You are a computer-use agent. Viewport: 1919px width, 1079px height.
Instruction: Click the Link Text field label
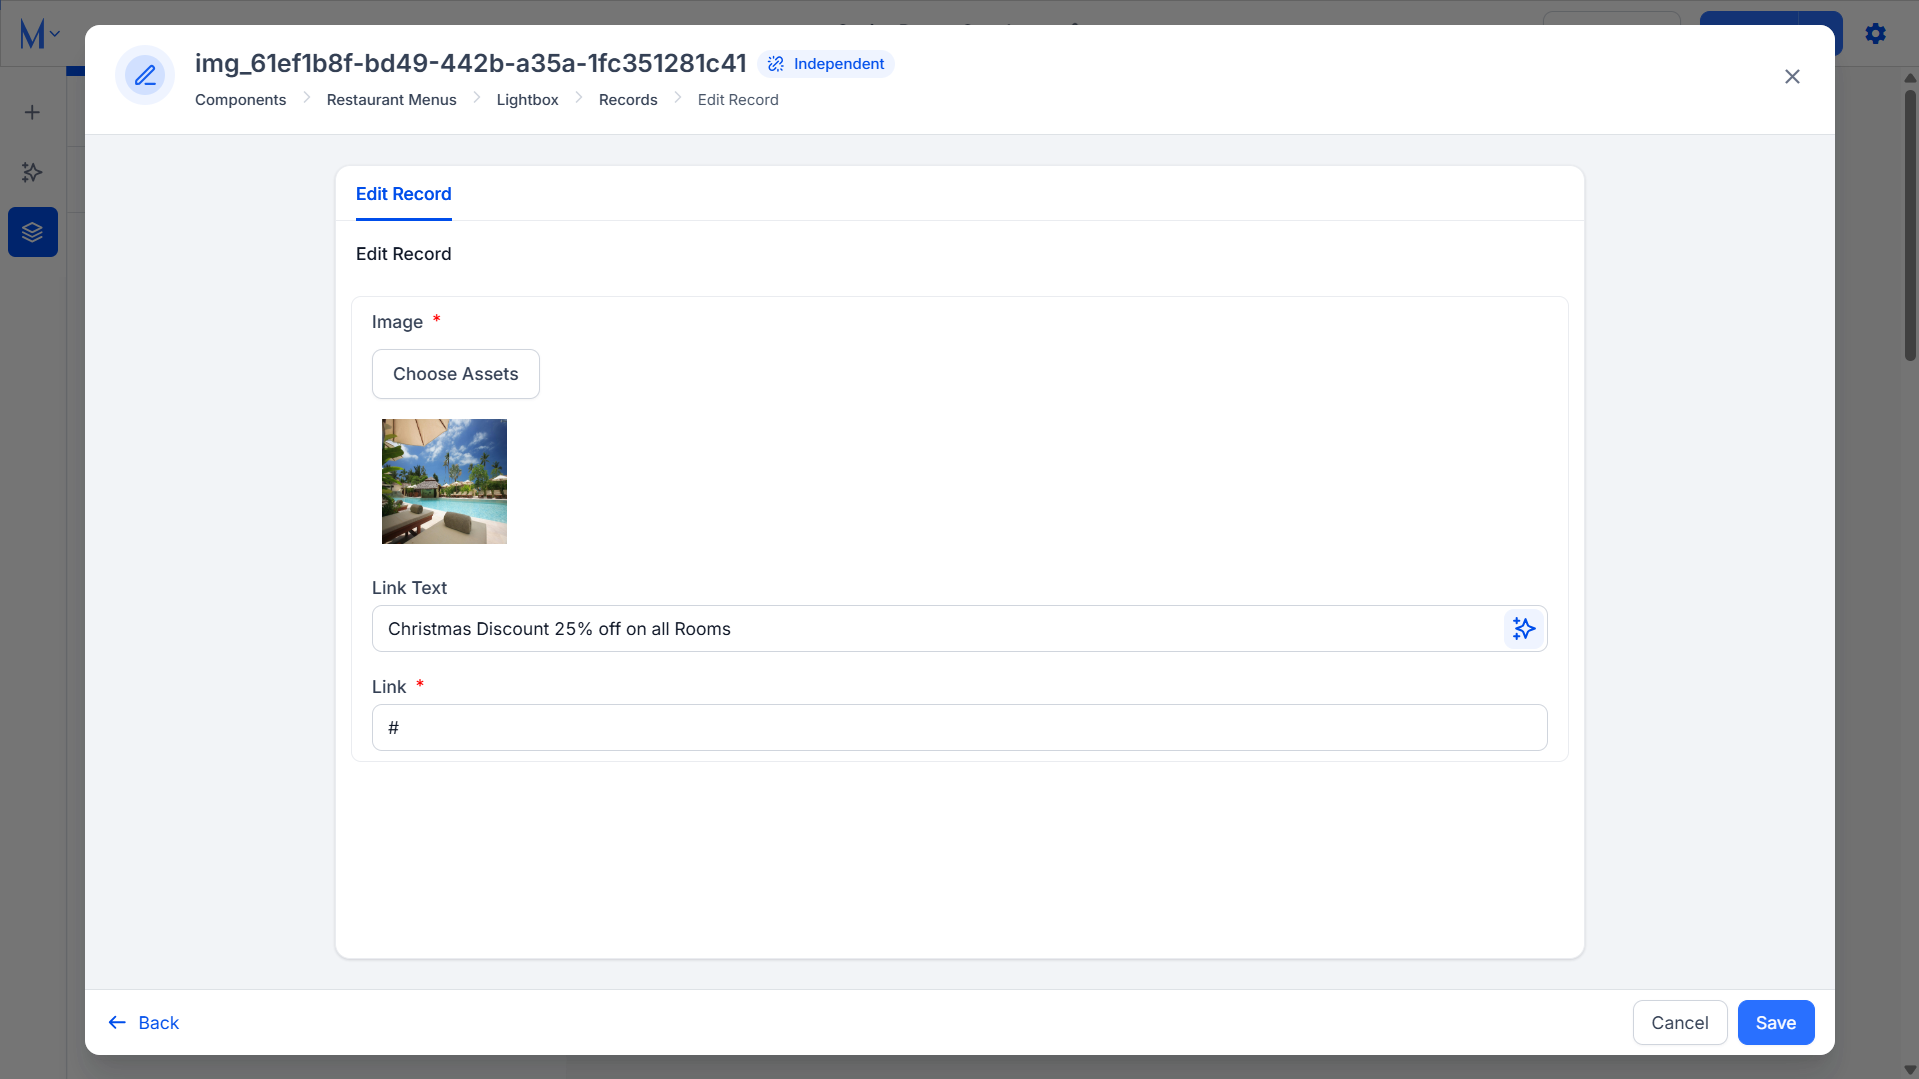point(409,588)
